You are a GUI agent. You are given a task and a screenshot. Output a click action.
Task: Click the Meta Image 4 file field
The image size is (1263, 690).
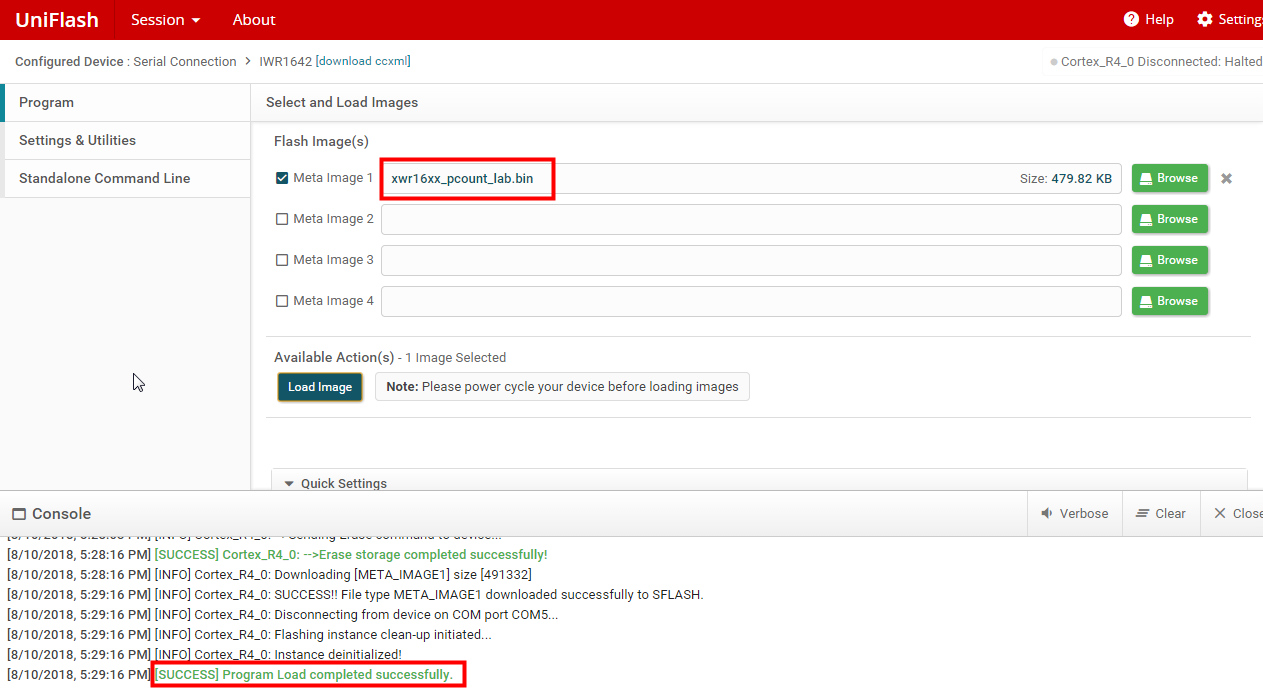pyautogui.click(x=751, y=302)
